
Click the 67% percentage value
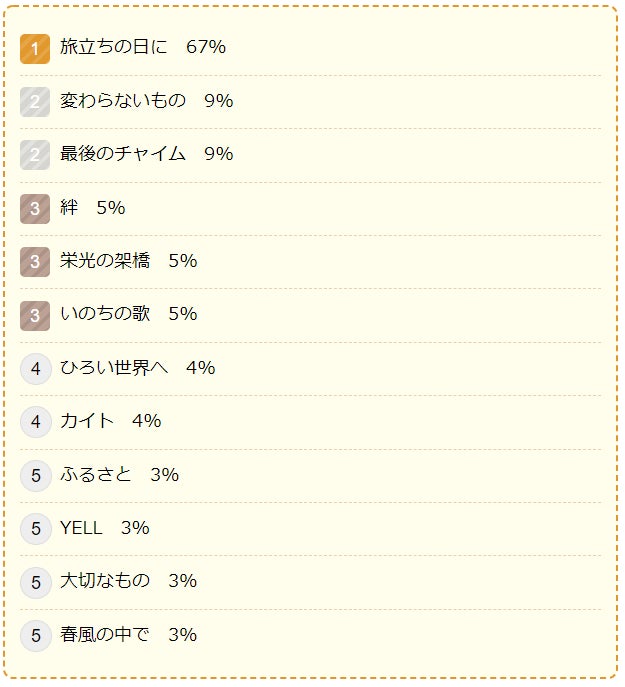(206, 47)
